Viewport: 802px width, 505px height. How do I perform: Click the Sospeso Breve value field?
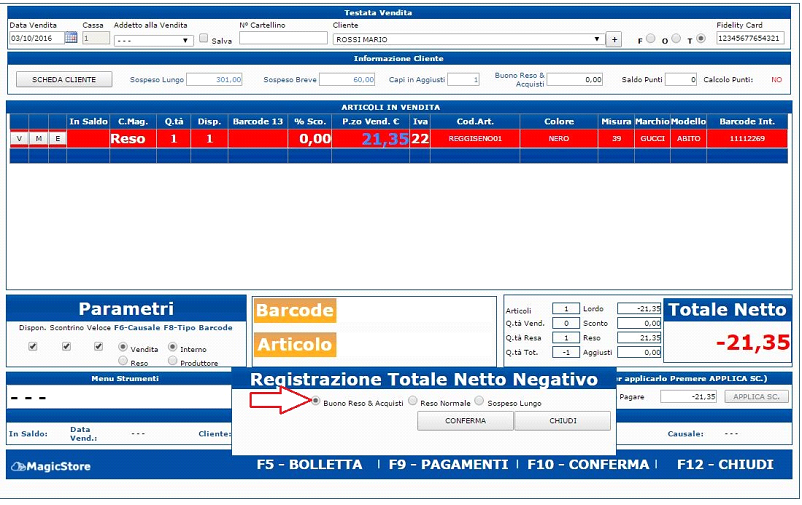click(347, 79)
